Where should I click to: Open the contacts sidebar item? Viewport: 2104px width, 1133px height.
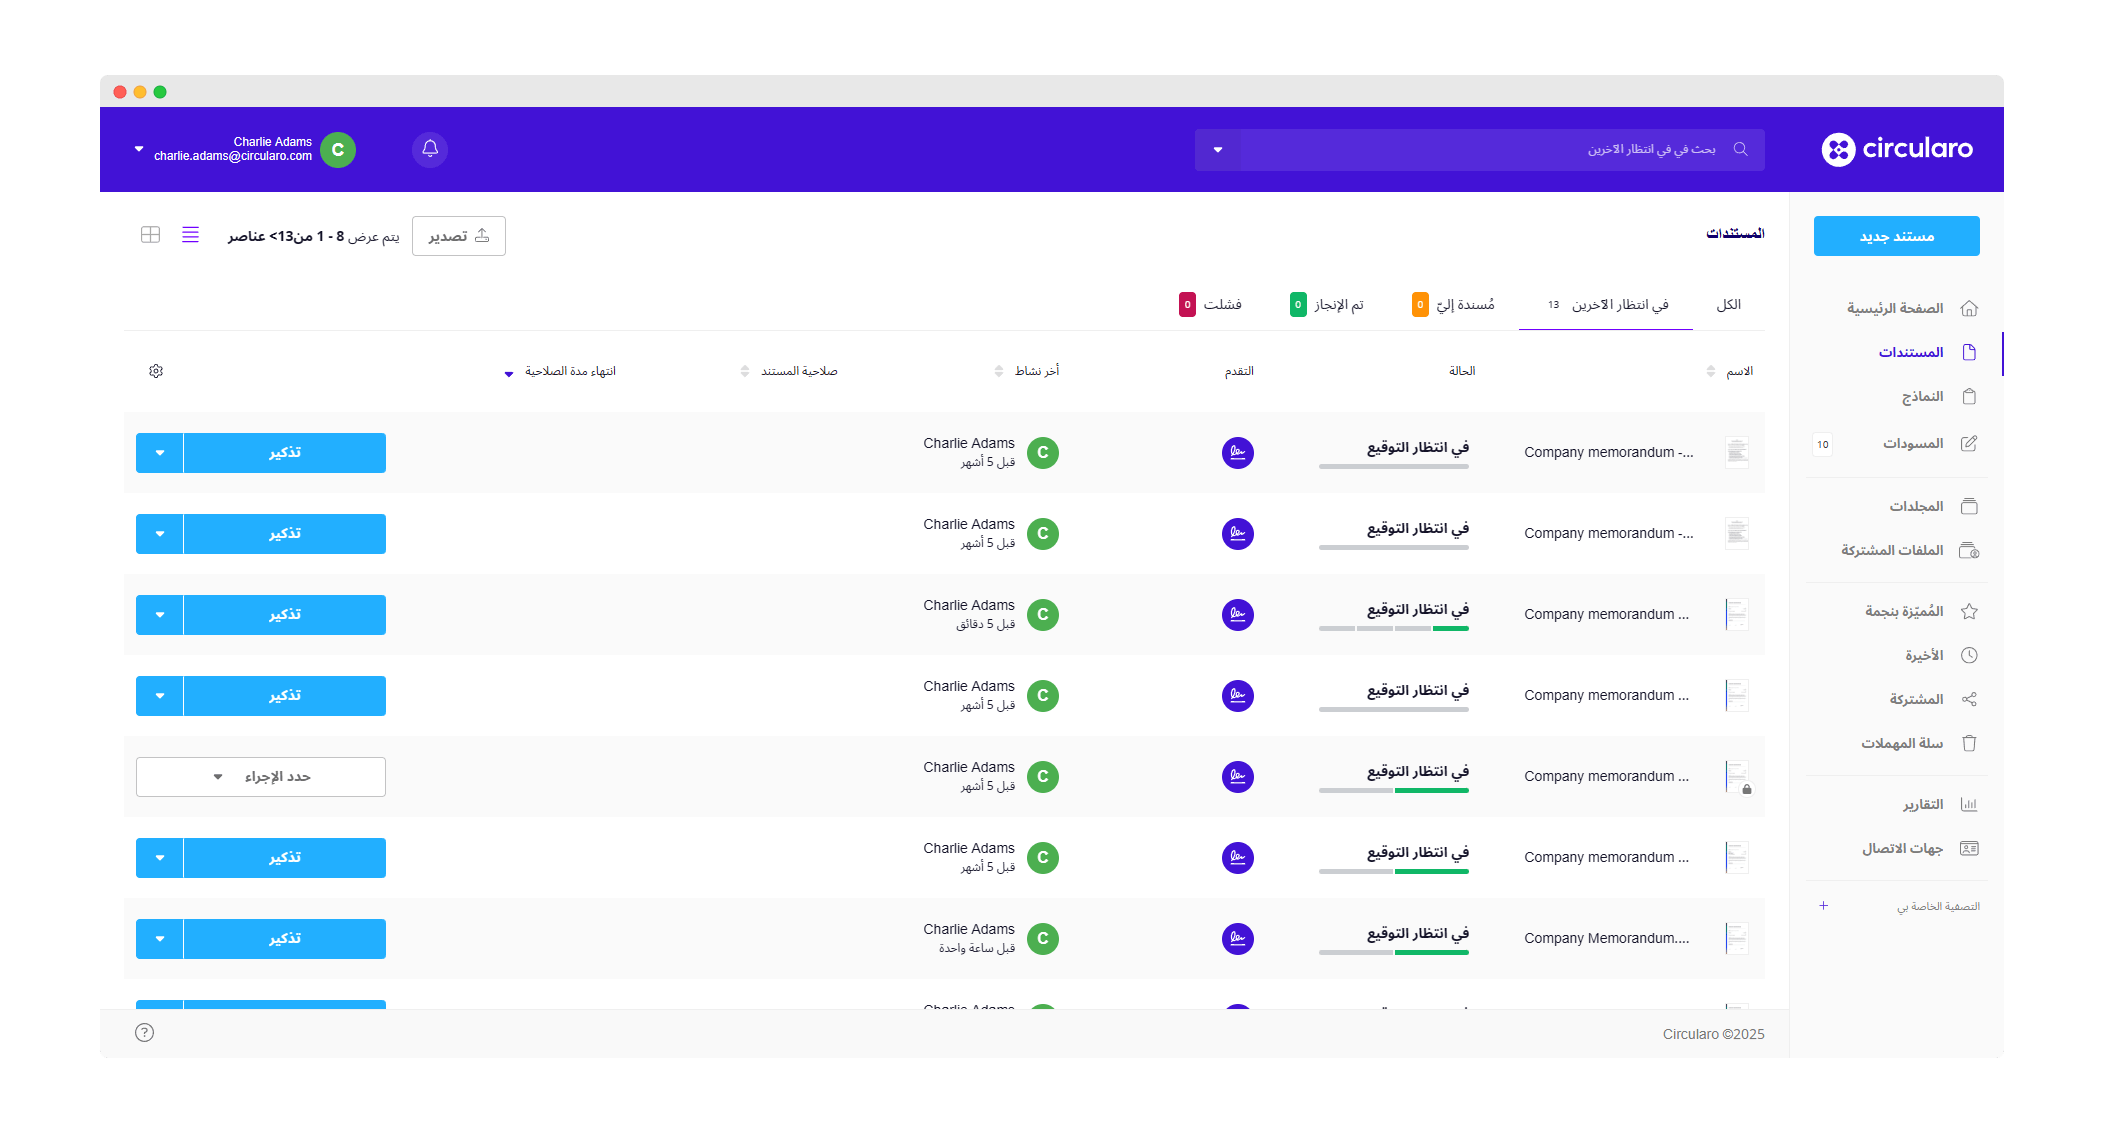(x=1918, y=848)
